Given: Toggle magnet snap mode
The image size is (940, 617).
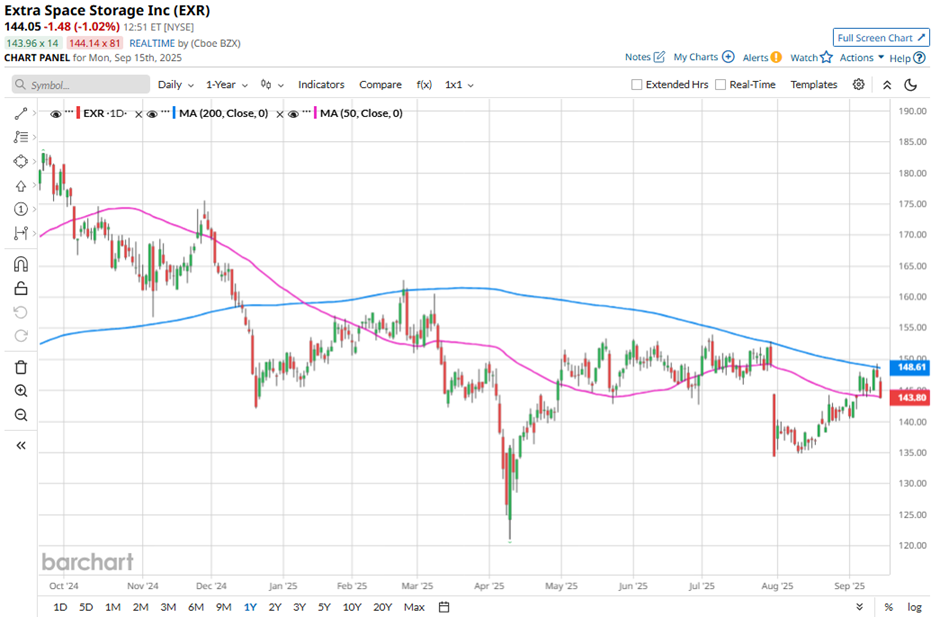Looking at the screenshot, I should pos(21,264).
